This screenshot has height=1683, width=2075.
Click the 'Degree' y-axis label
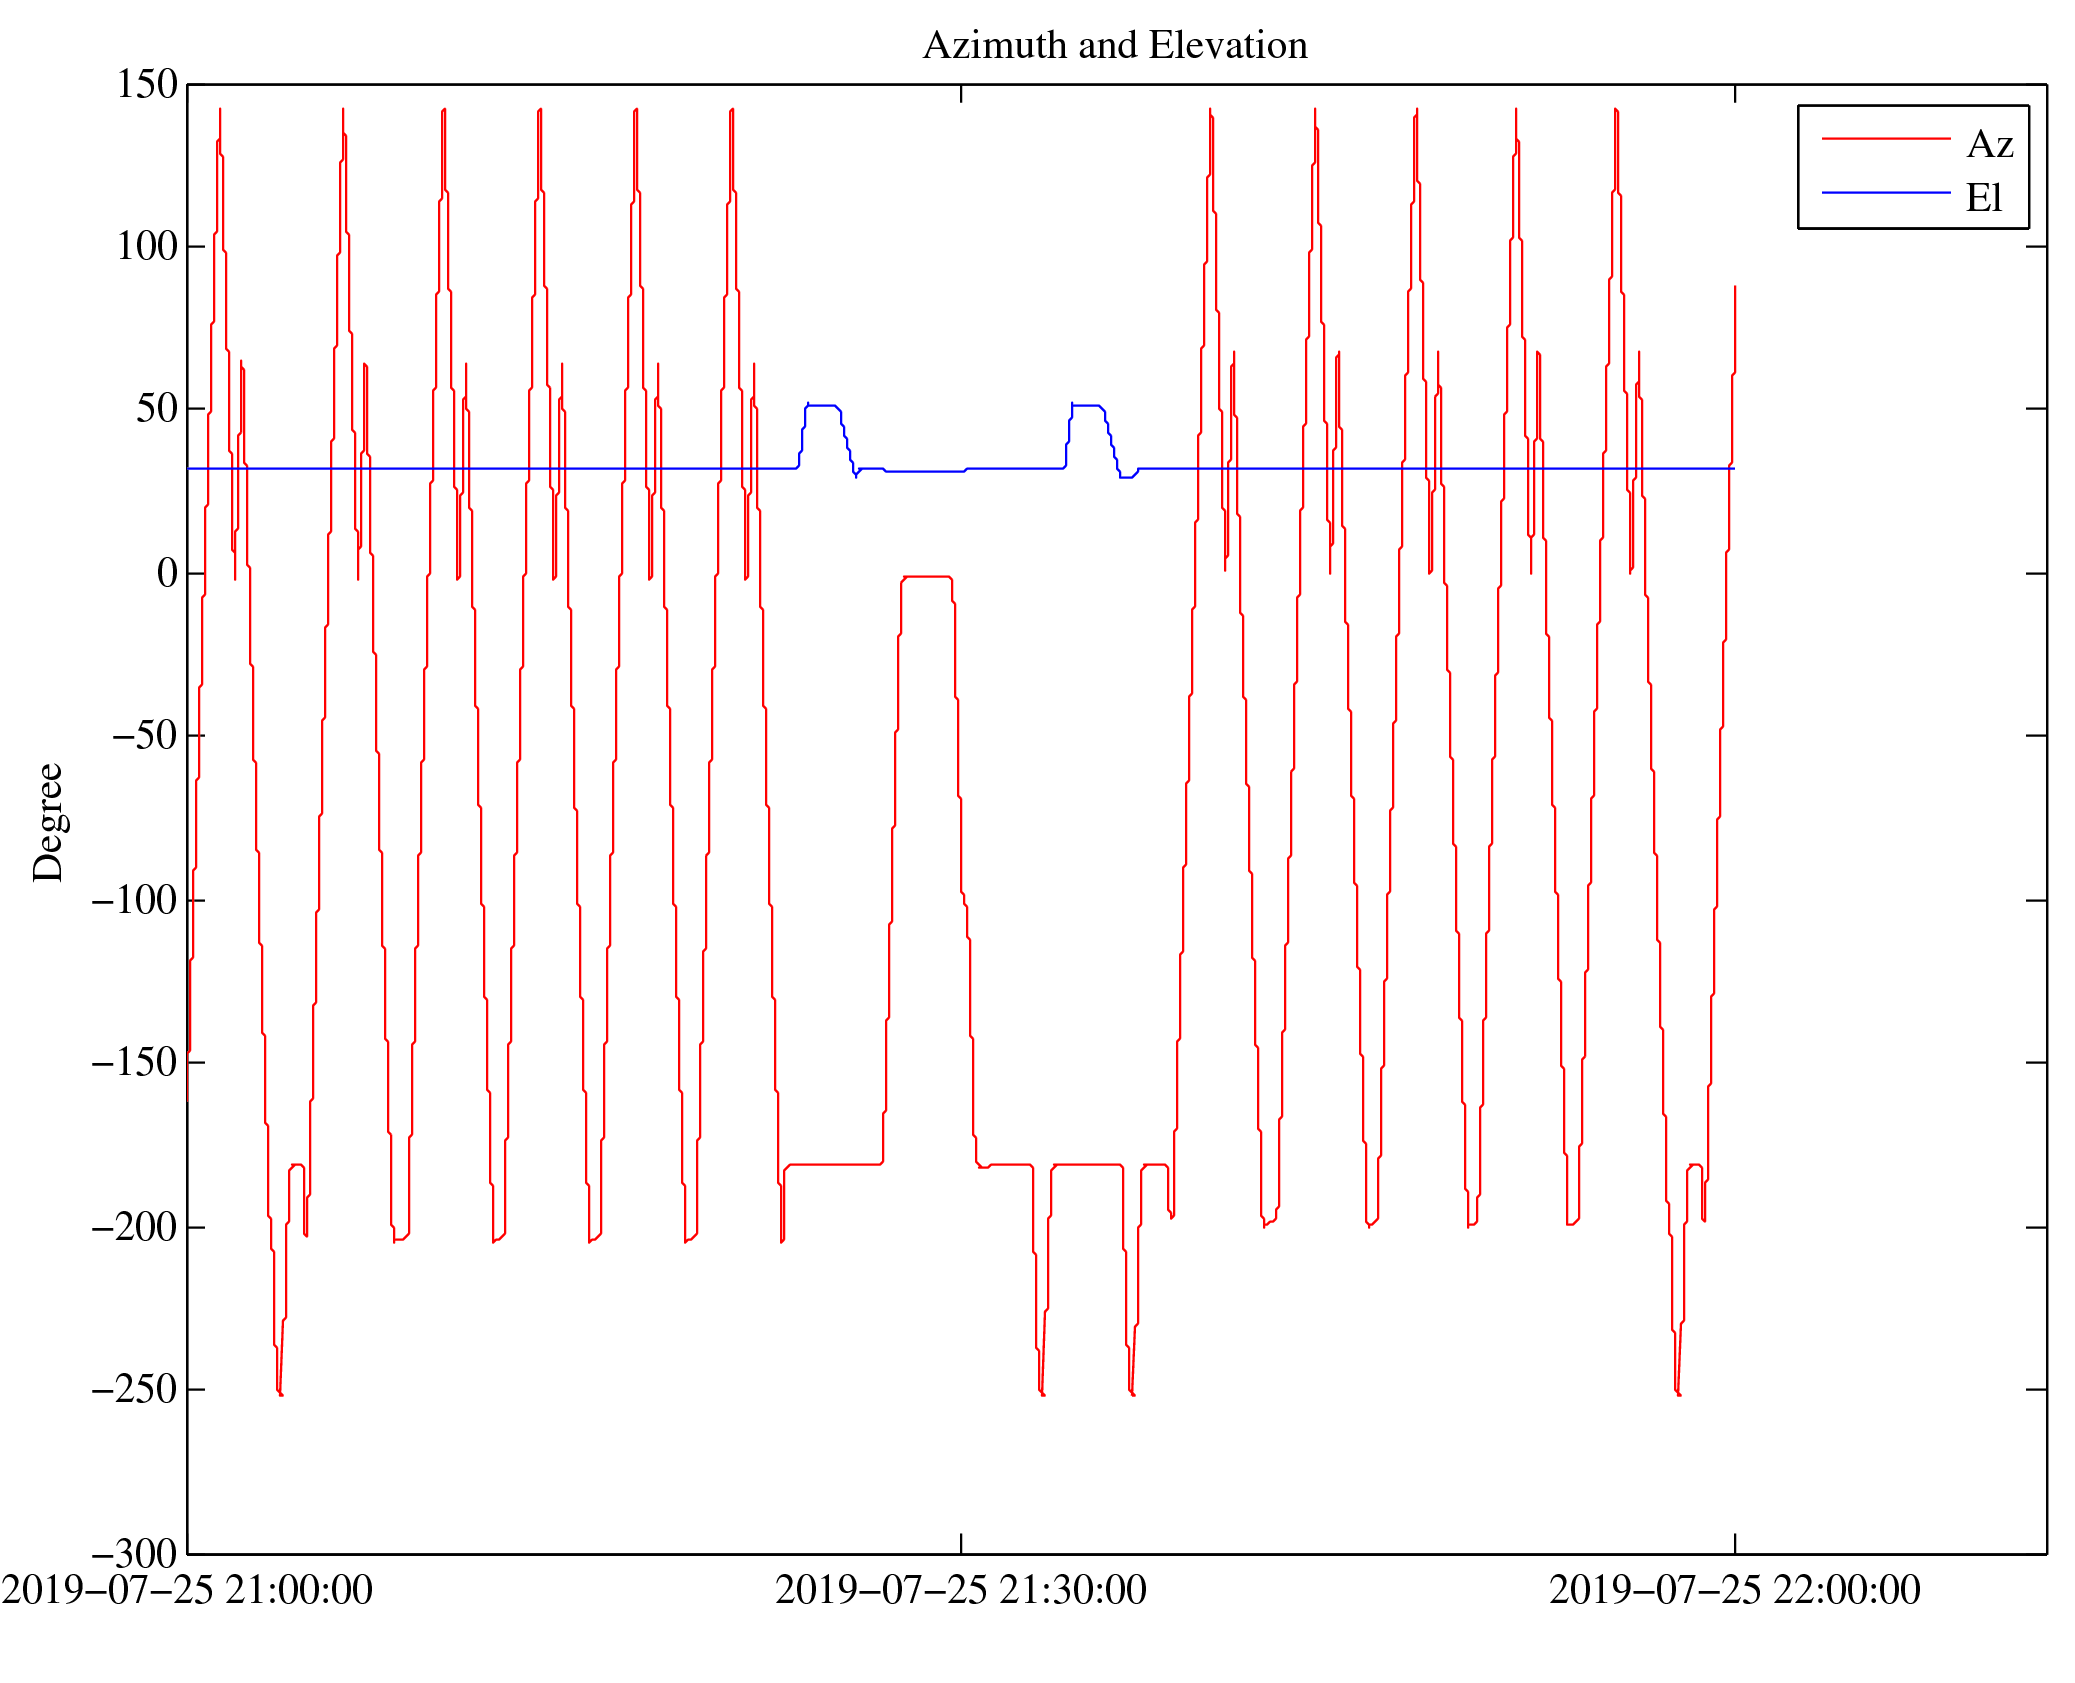(x=48, y=822)
